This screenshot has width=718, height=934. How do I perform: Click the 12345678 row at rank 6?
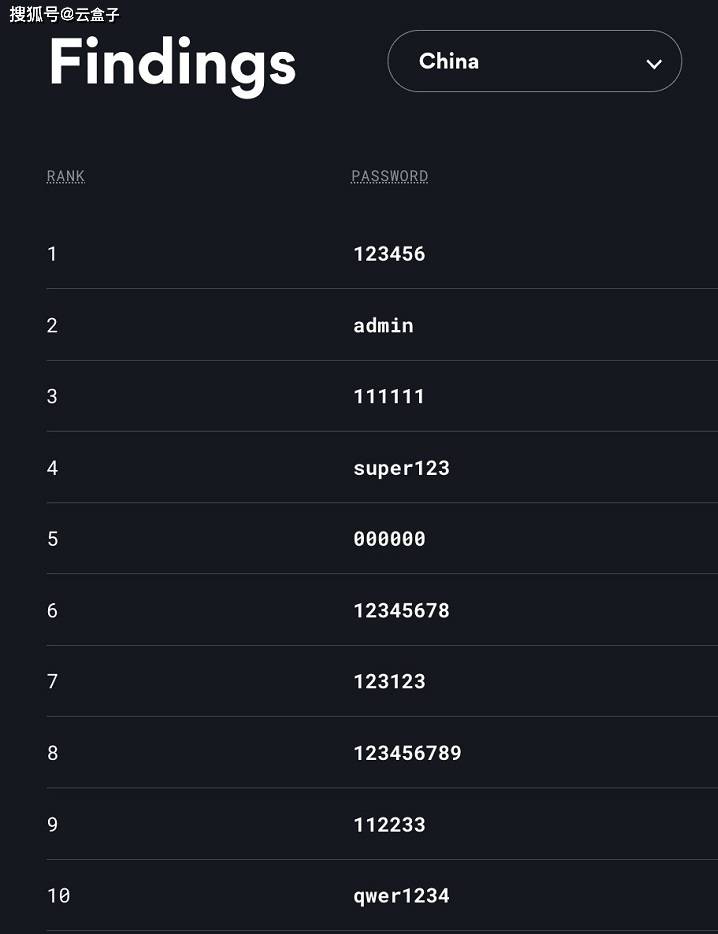point(401,610)
